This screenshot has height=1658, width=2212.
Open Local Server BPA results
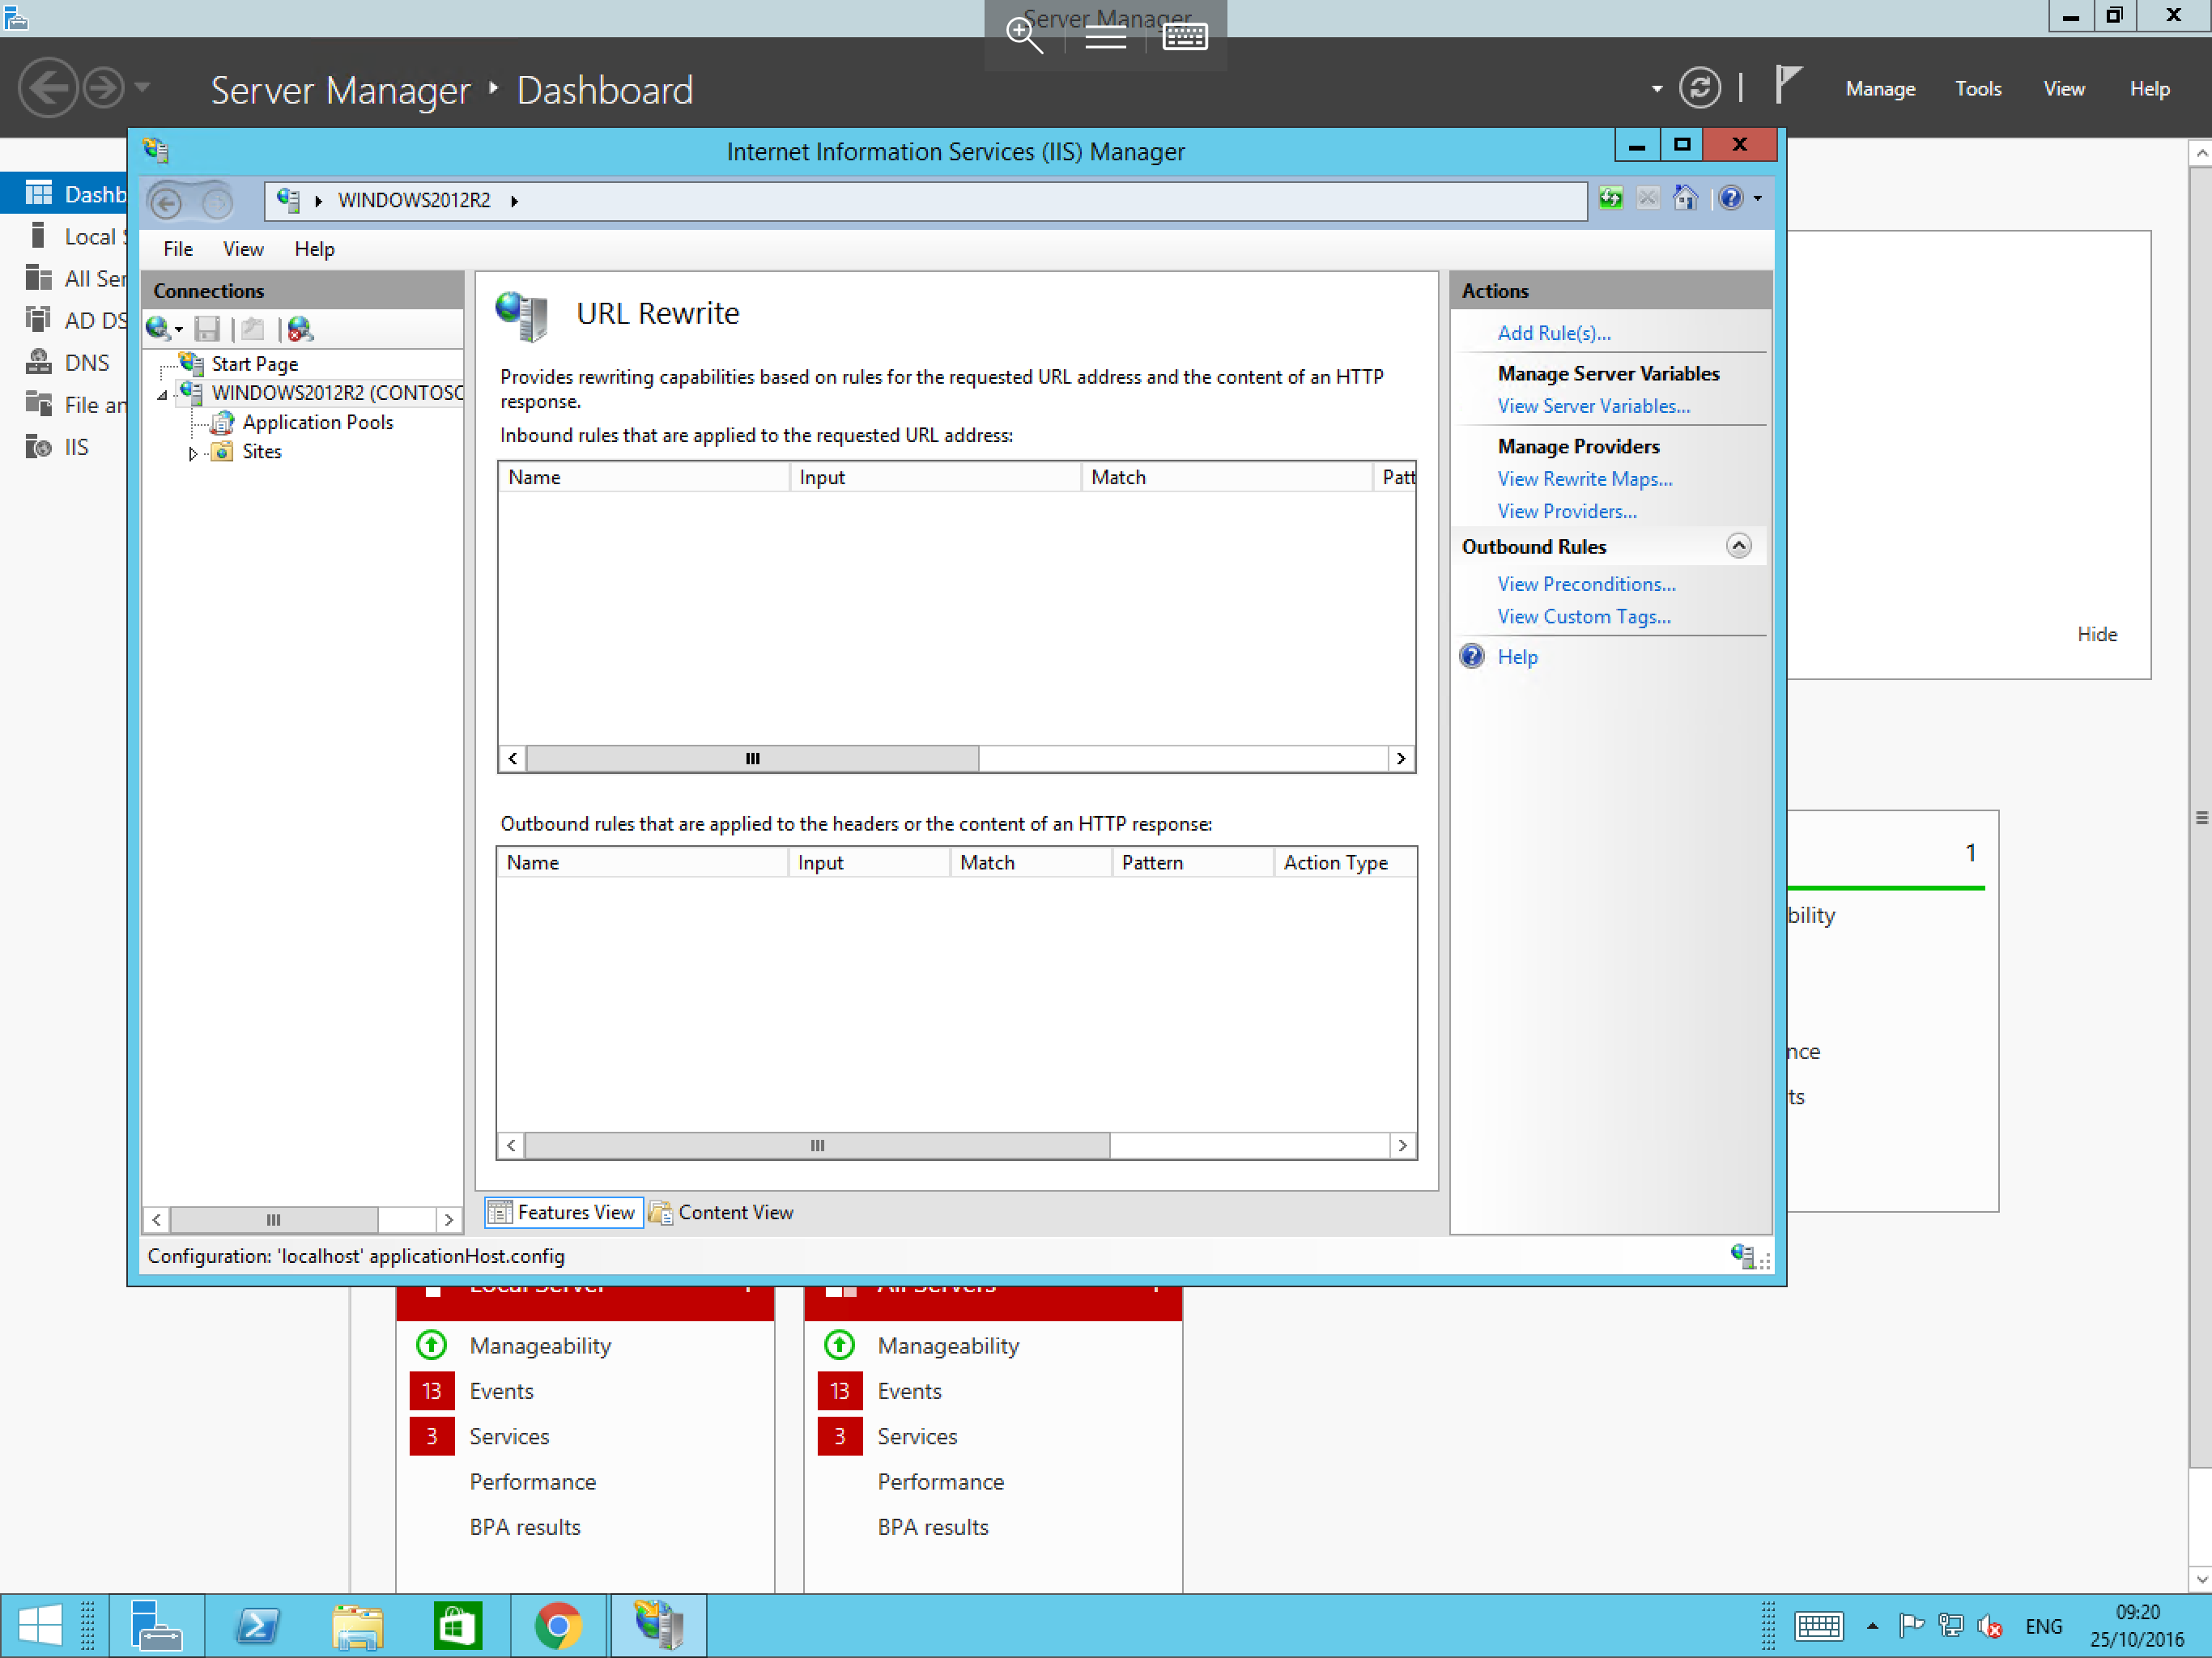525,1527
